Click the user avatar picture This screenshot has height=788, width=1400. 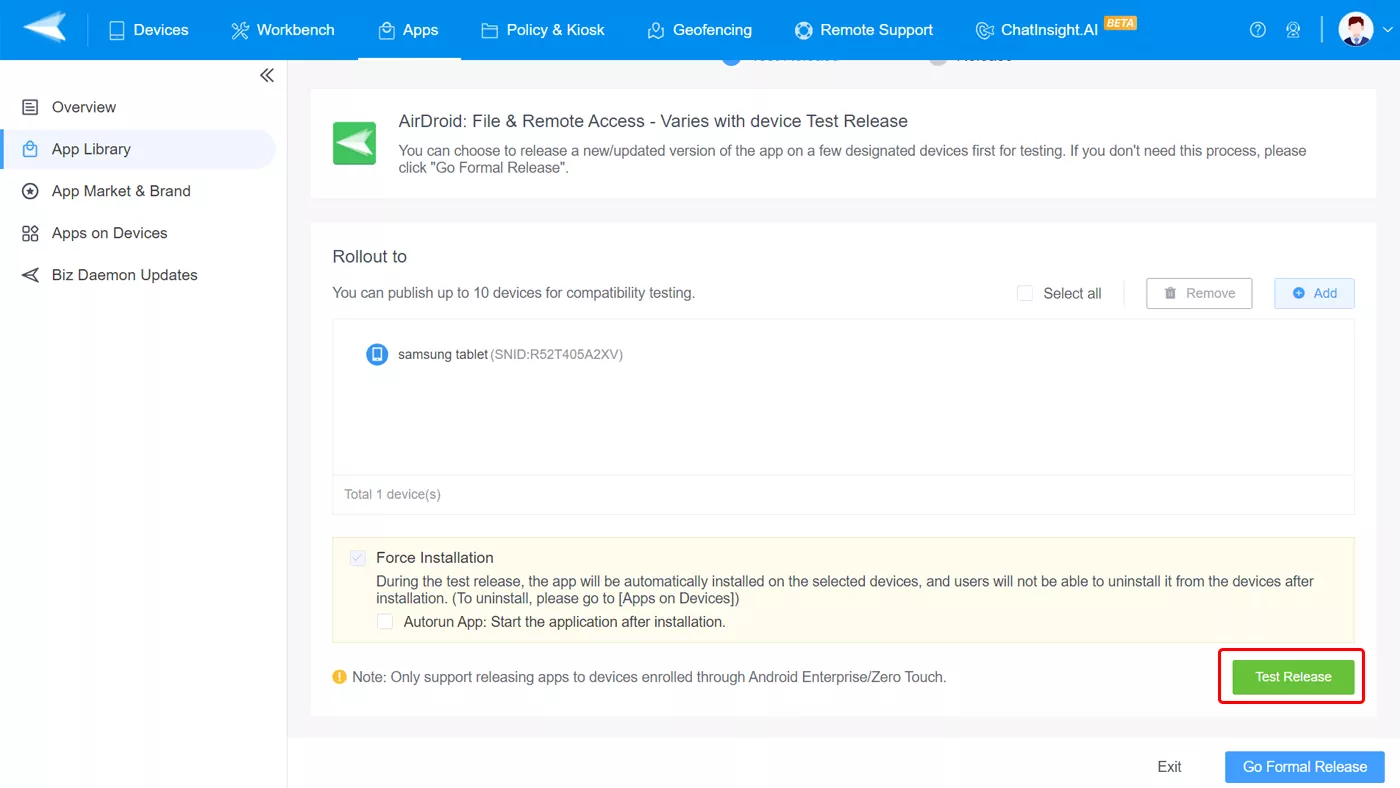(1356, 29)
